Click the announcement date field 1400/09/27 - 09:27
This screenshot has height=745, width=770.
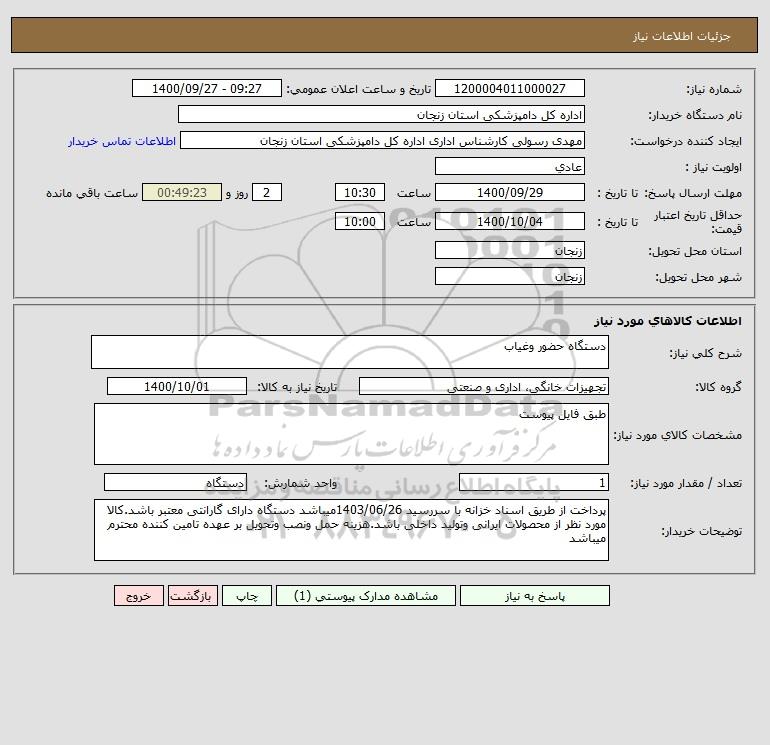(x=207, y=88)
